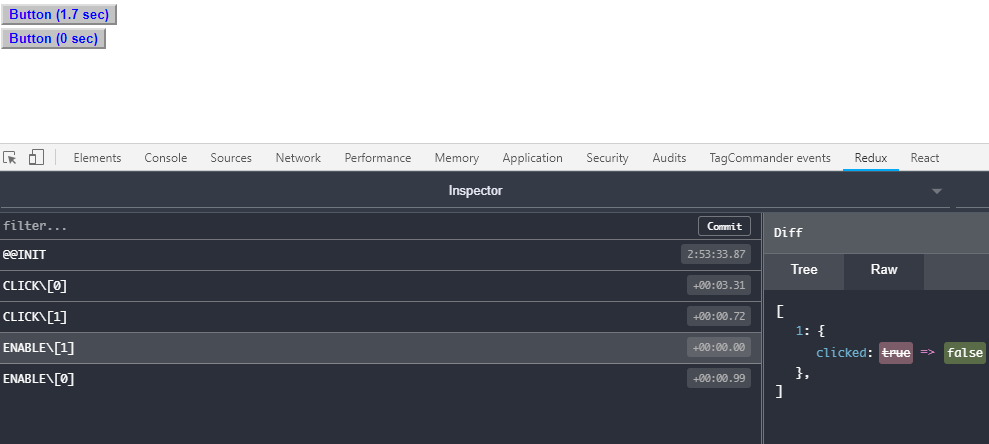
Task: Focus the action filter input field
Action: point(340,226)
